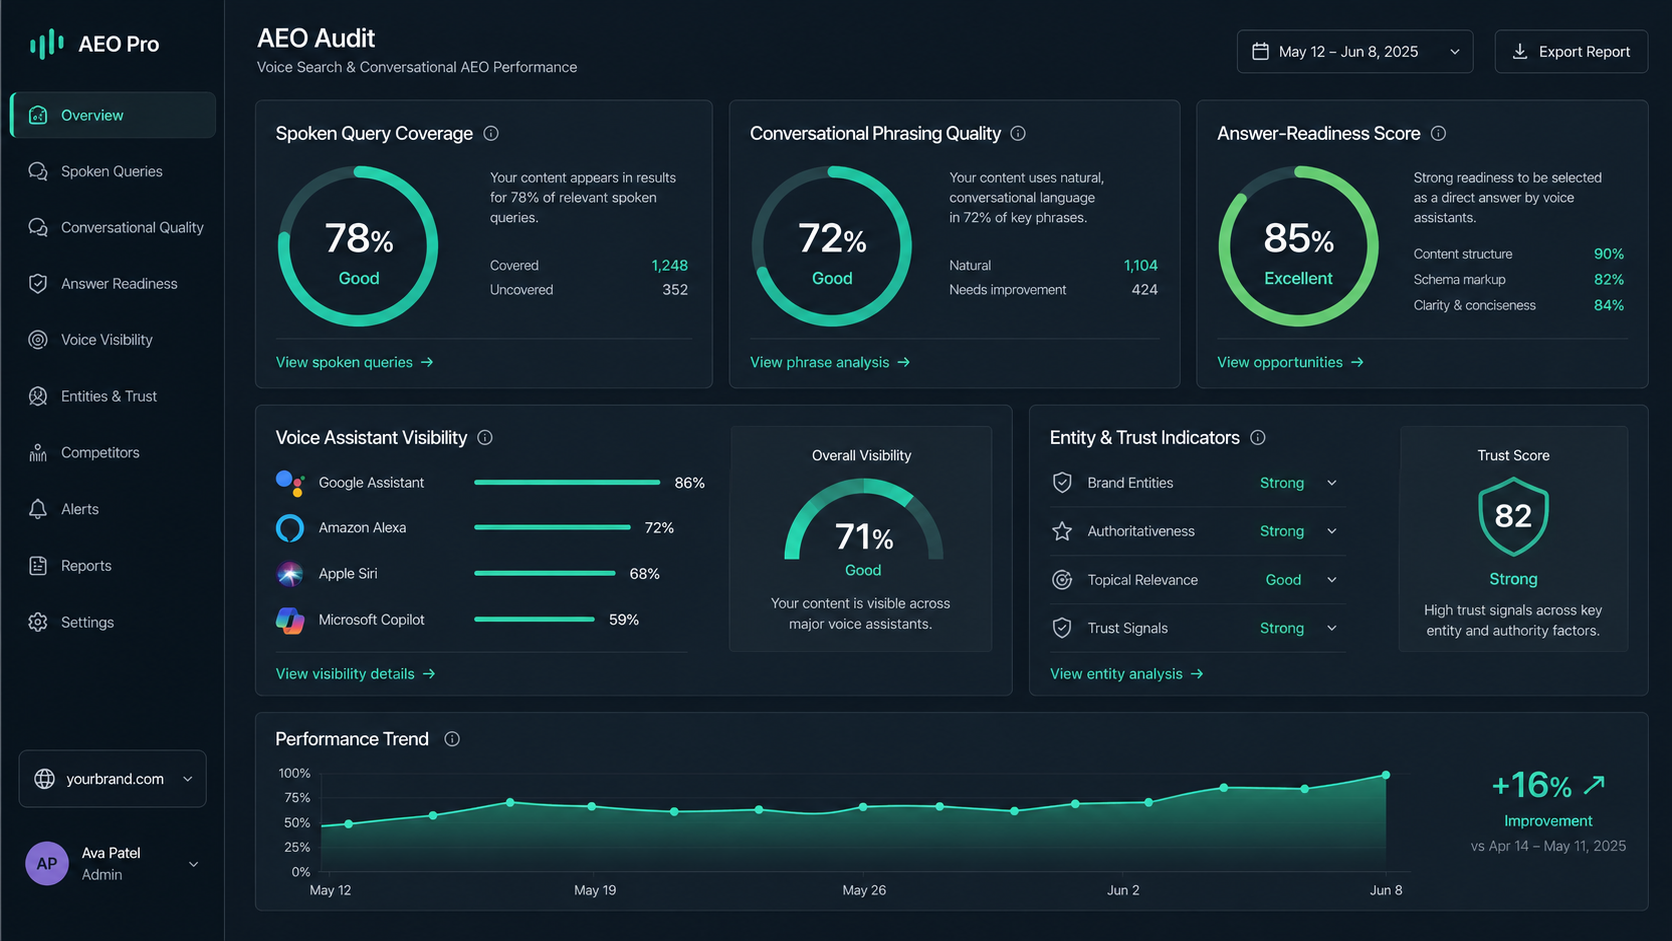Click the Trust Signals shield icon
Viewport: 1672px width, 941px height.
pos(1062,628)
